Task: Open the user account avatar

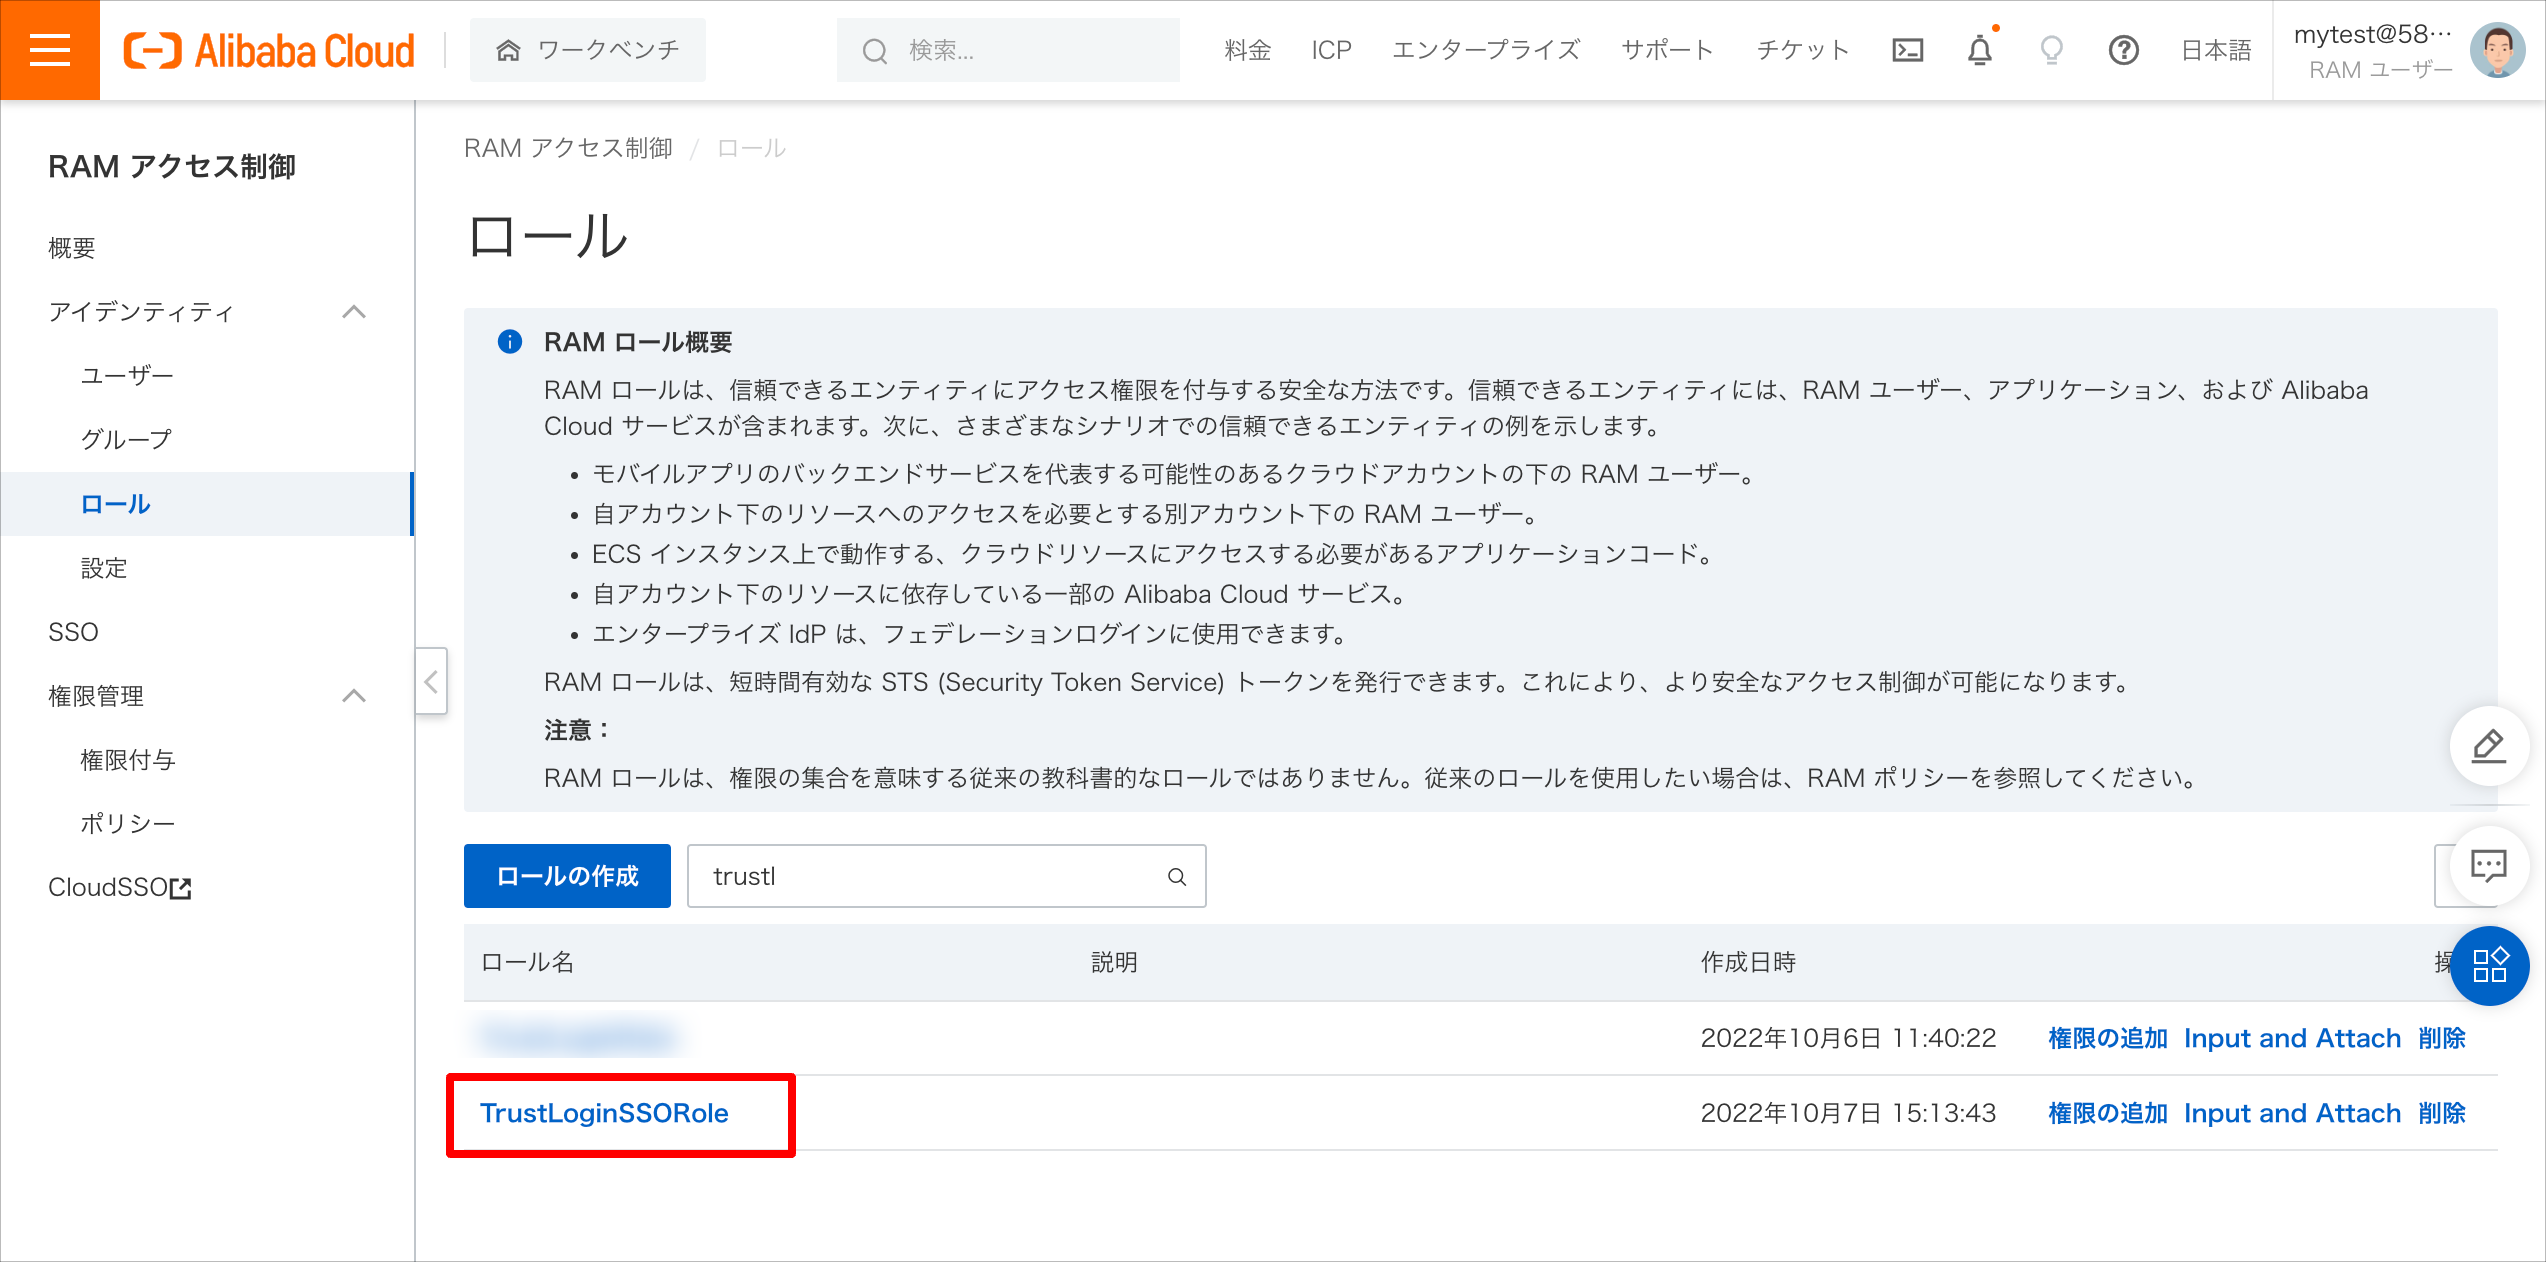Action: [x=2498, y=50]
